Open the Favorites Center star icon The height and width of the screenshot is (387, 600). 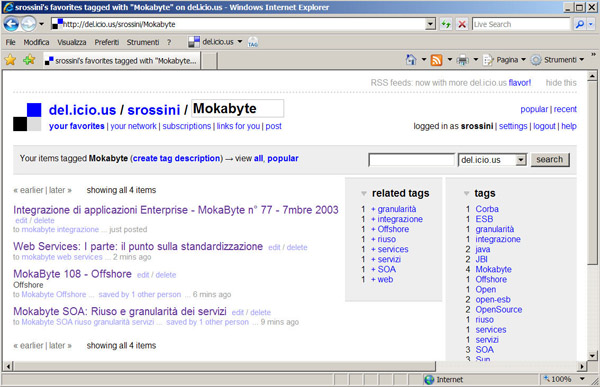click(x=10, y=60)
